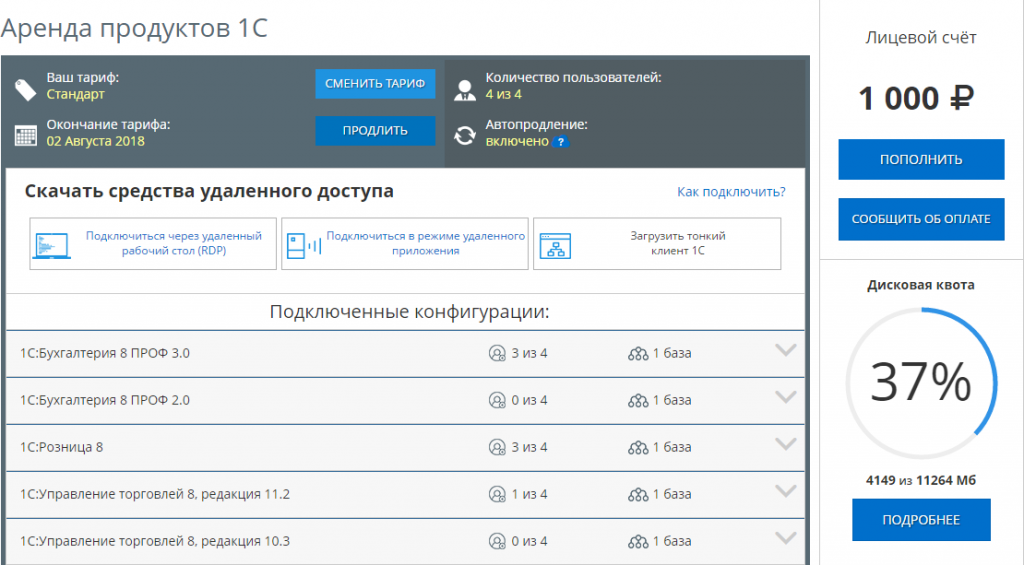Click users icon in Управление торговлей 10.3 row
Viewport: 1024px width, 565px height.
point(497,541)
